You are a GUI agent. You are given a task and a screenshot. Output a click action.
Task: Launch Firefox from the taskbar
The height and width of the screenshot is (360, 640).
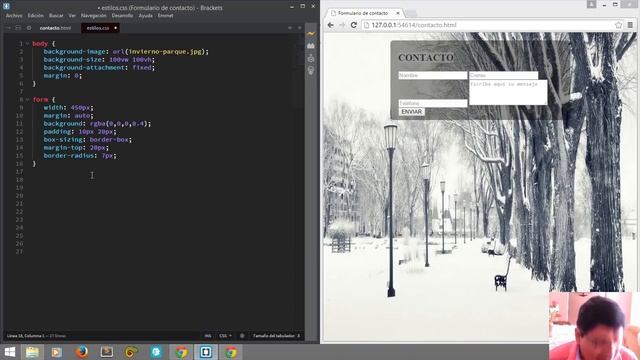coord(82,352)
